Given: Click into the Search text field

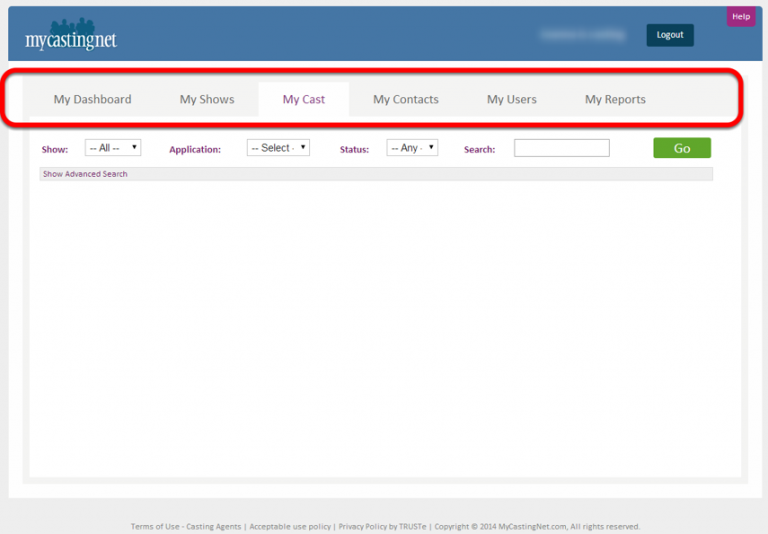Looking at the screenshot, I should [x=561, y=148].
